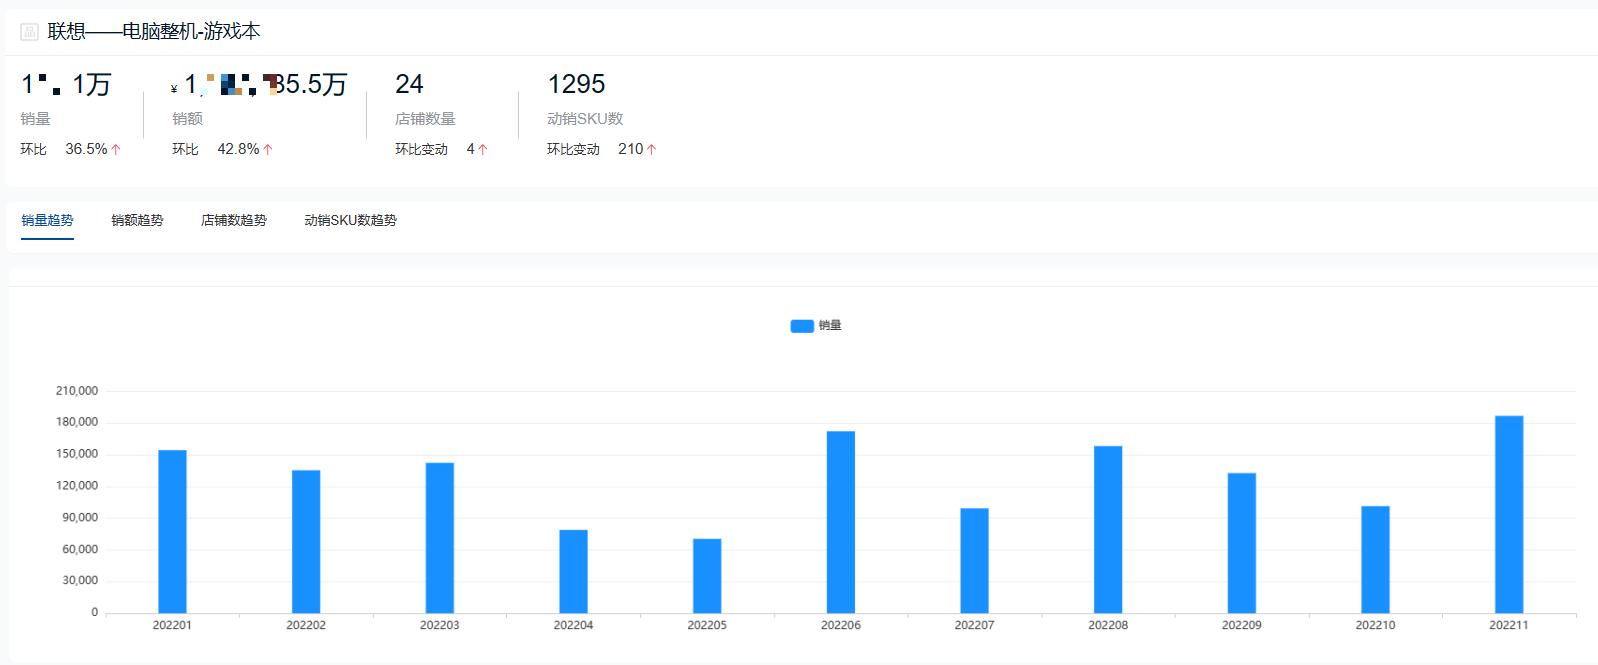Click the 销量 up arrow beside 36.5%

coord(116,149)
